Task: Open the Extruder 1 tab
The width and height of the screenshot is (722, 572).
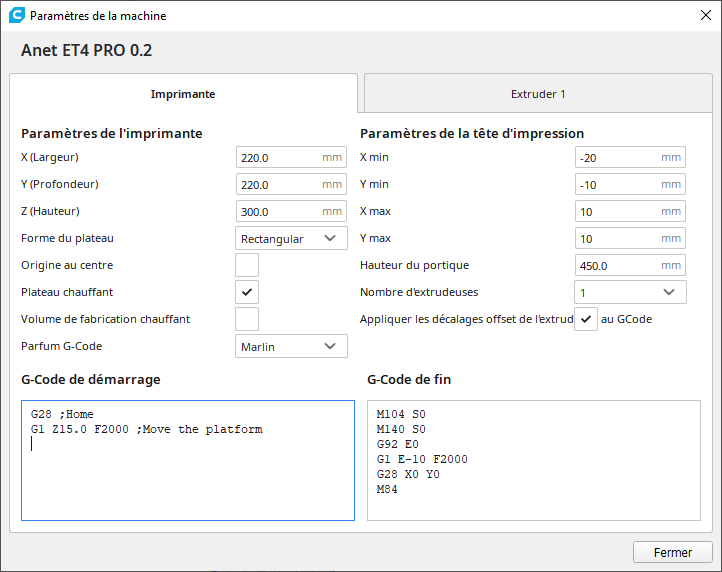Action: pos(538,93)
